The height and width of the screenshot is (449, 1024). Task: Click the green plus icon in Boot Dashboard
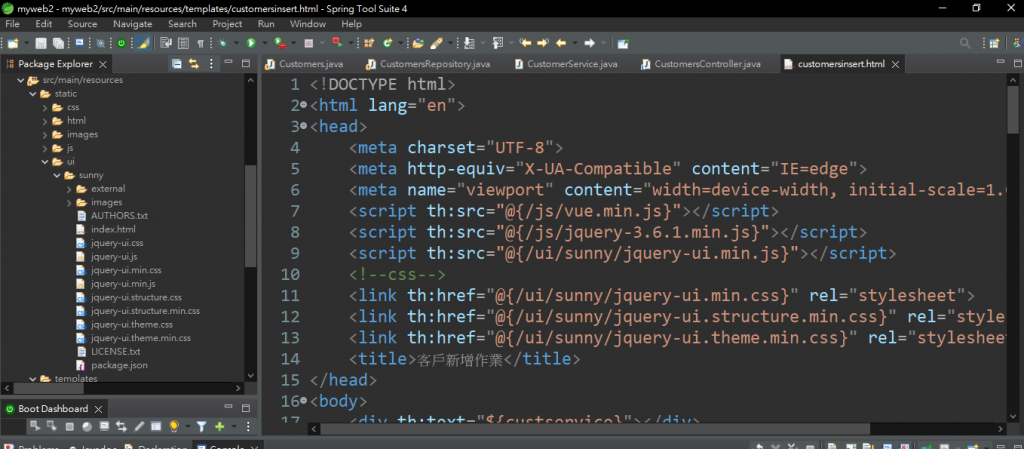click(x=219, y=427)
